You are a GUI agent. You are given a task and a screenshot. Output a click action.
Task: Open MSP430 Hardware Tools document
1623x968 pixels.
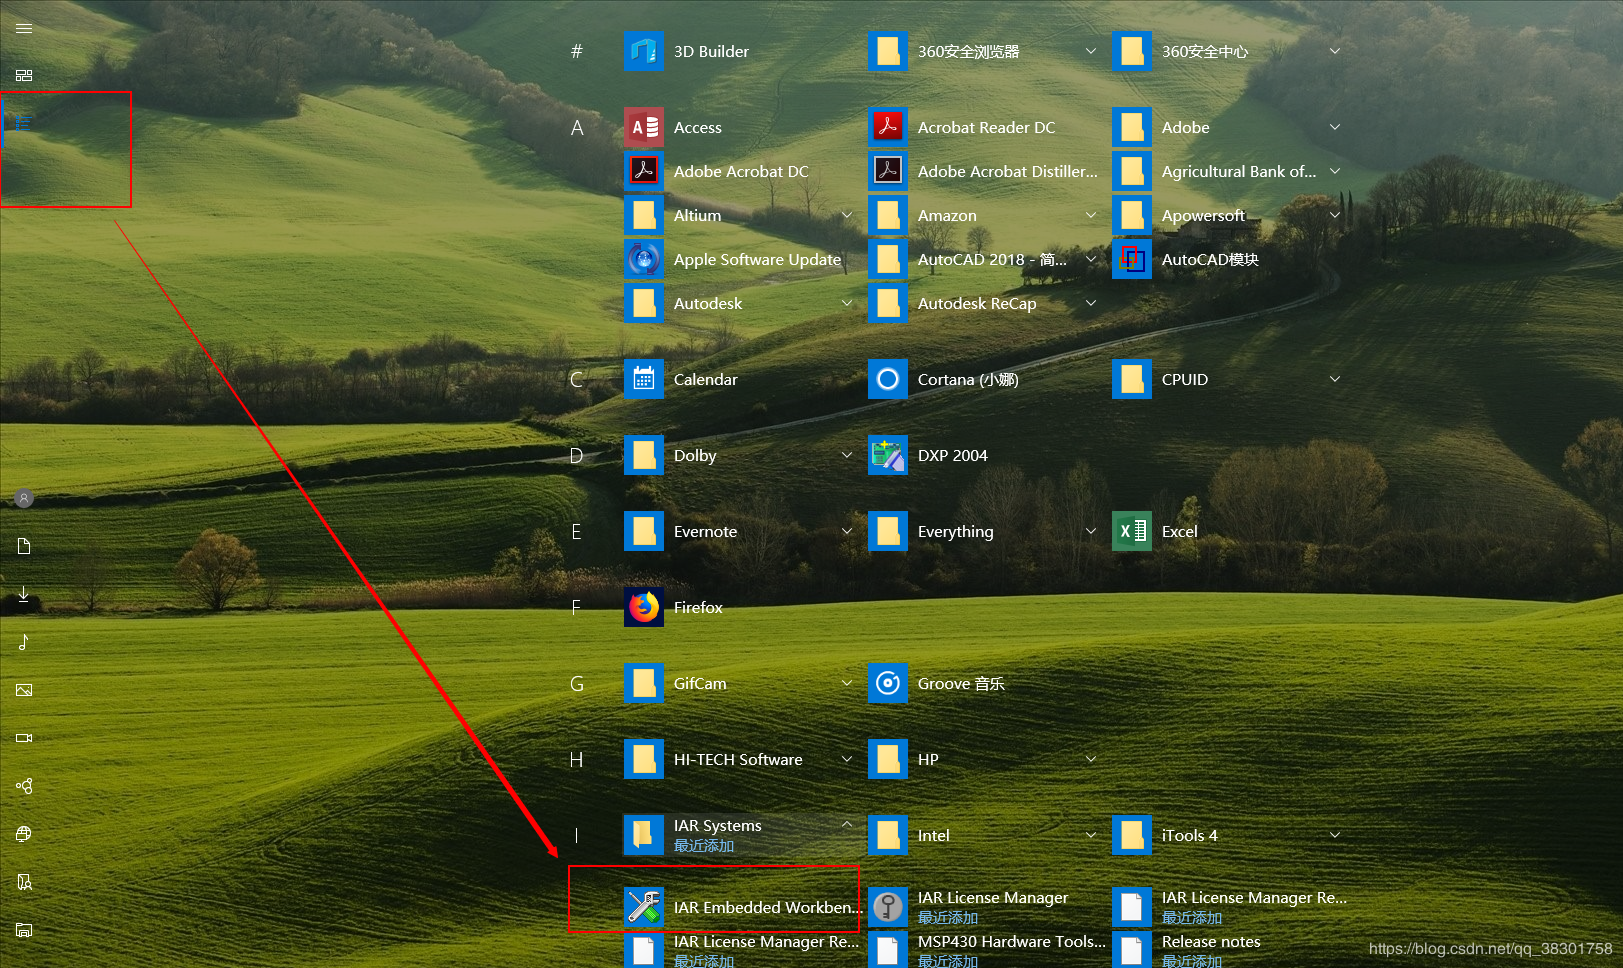[x=986, y=949]
